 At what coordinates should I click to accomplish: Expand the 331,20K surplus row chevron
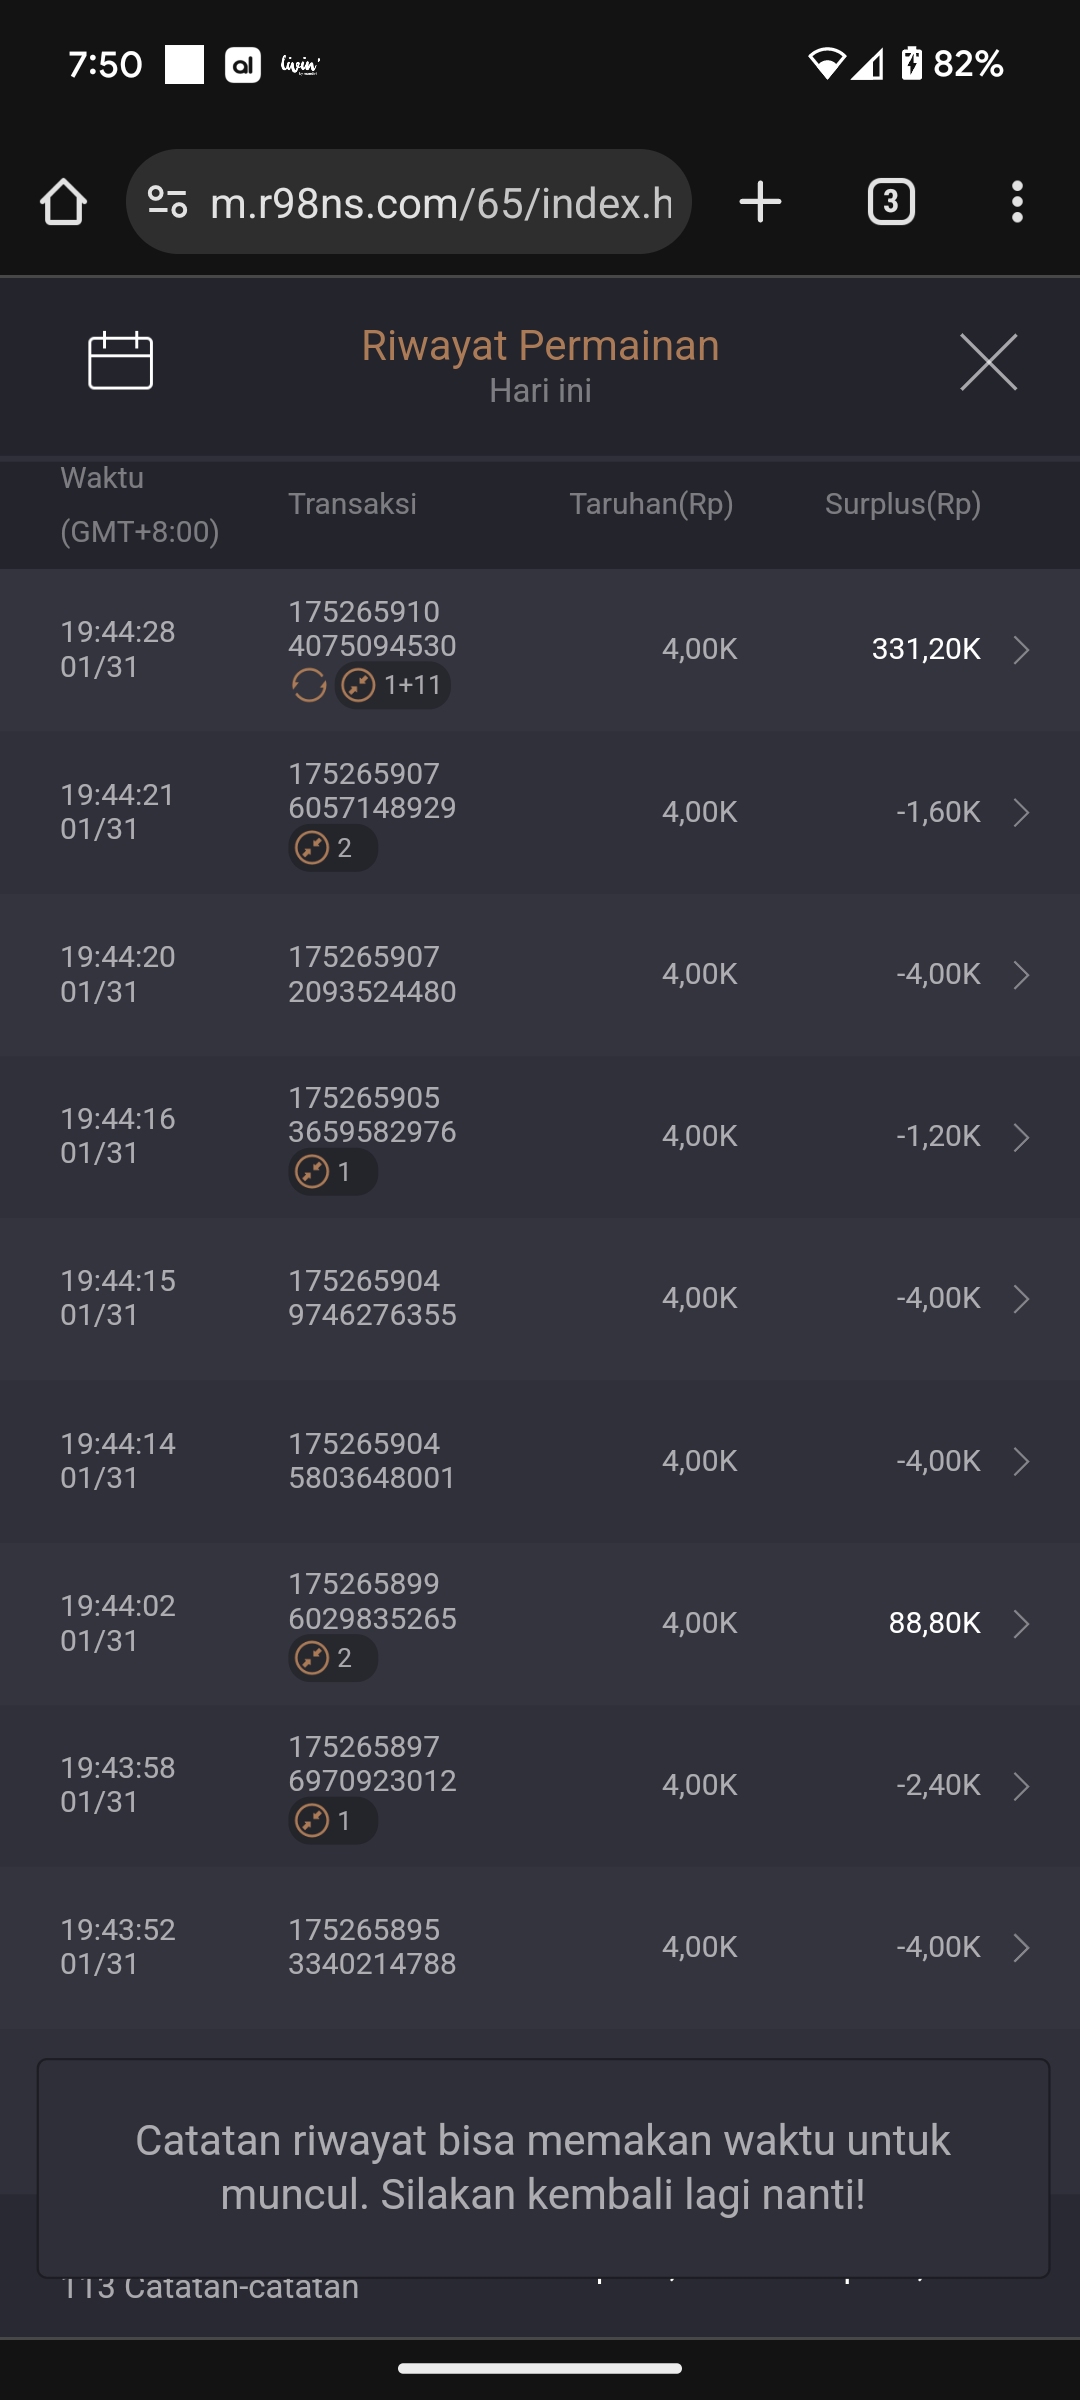(1021, 650)
